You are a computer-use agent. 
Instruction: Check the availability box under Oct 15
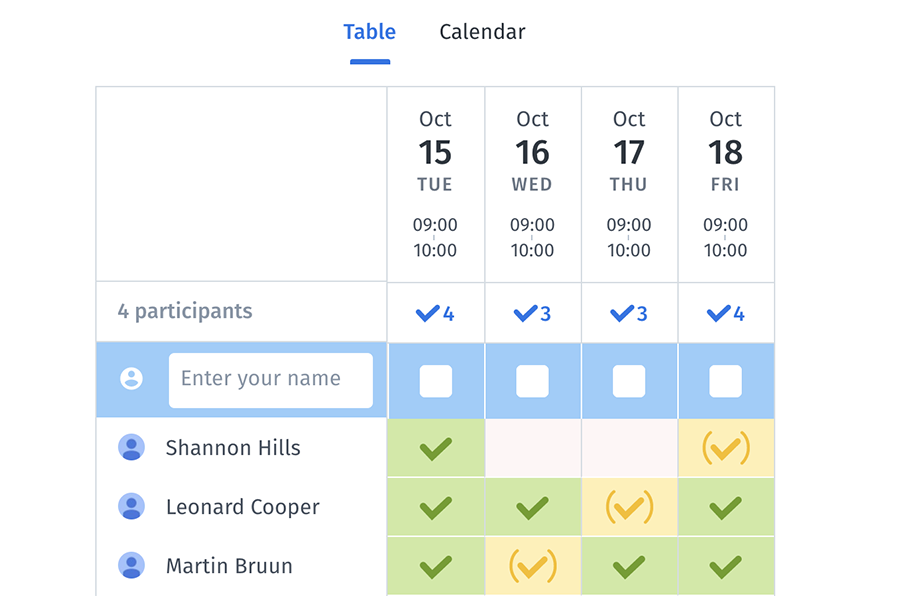(435, 379)
